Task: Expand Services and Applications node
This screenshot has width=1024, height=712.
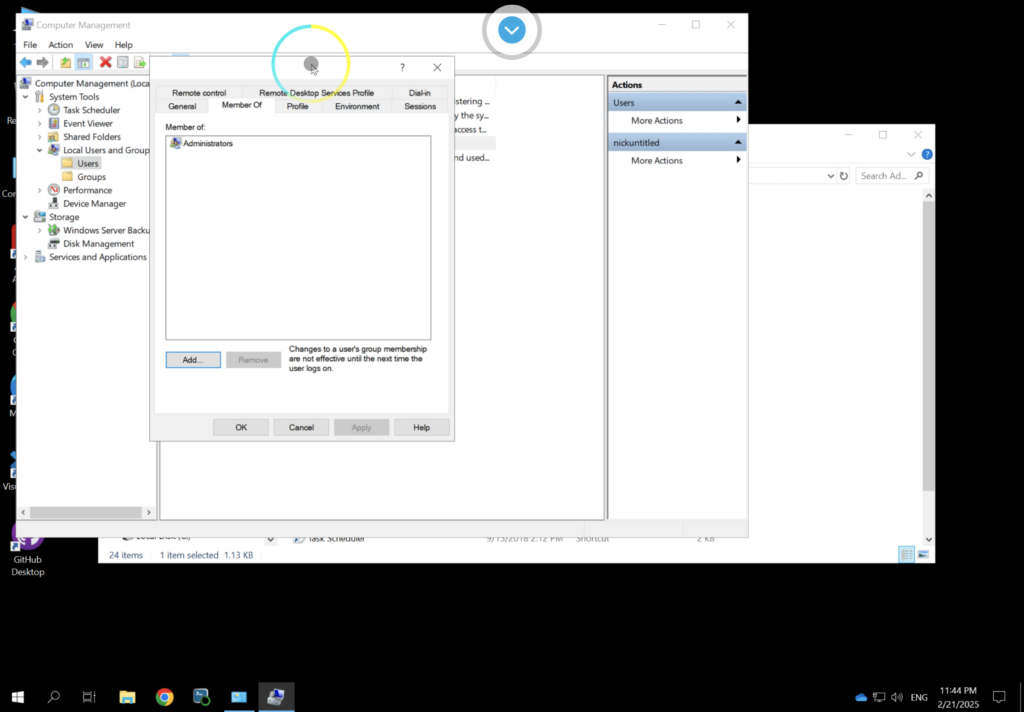Action: point(27,257)
